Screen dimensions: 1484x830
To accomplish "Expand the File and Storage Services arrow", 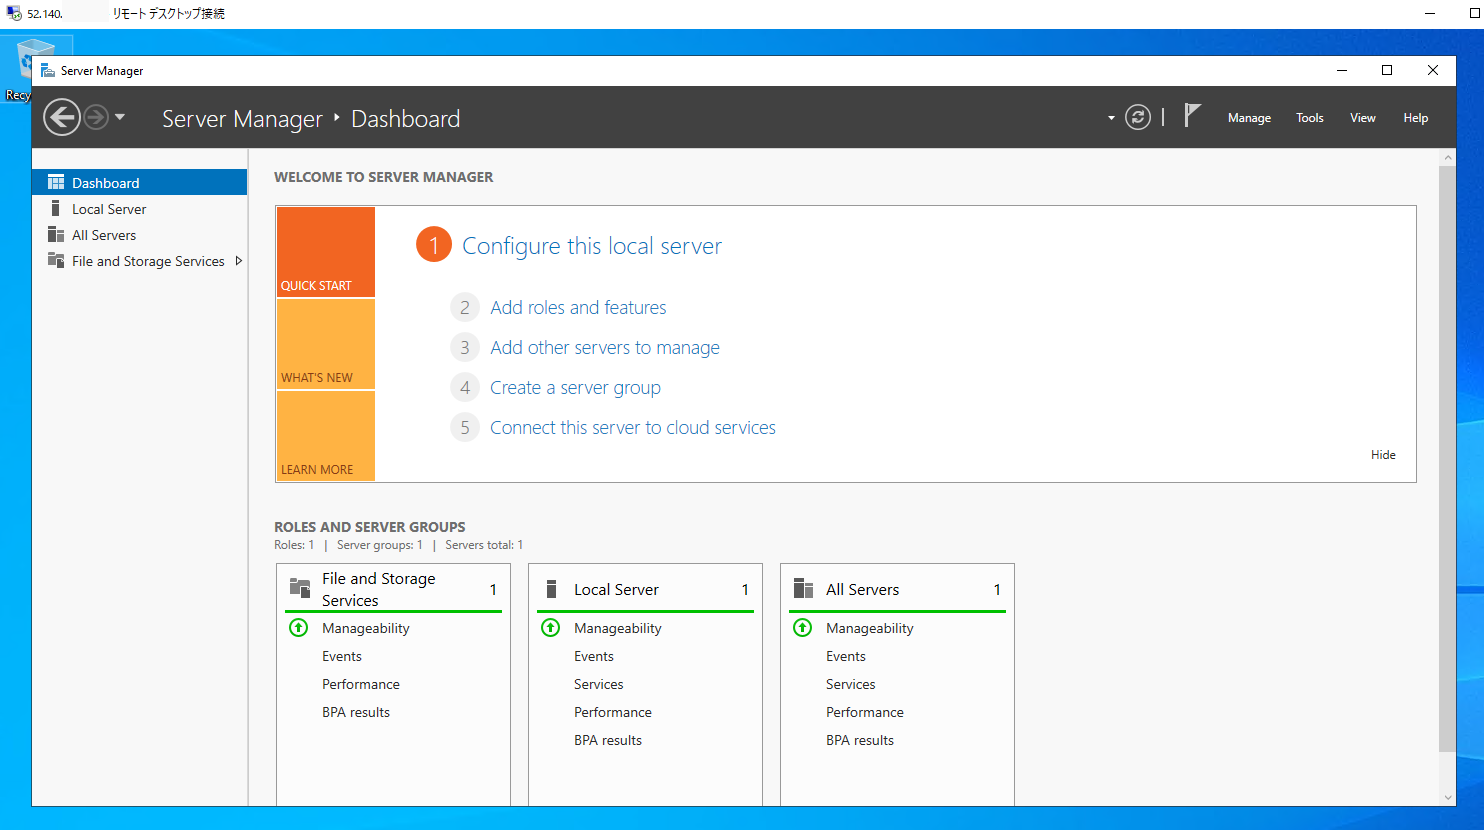I will tap(238, 261).
